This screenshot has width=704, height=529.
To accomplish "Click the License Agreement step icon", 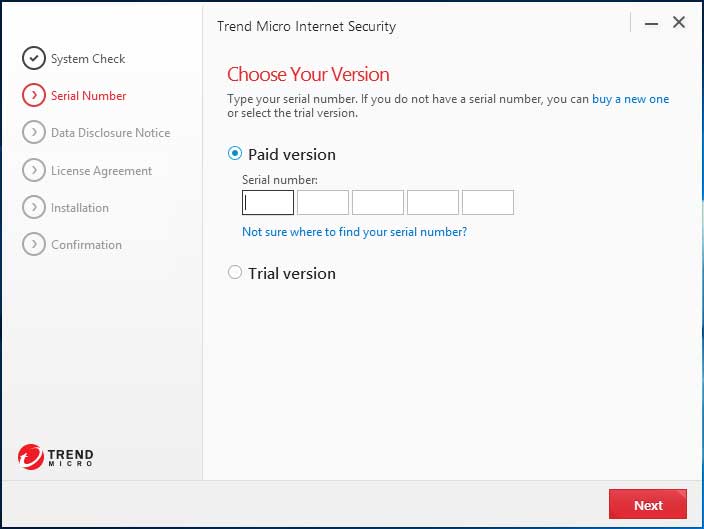I will pos(34,170).
